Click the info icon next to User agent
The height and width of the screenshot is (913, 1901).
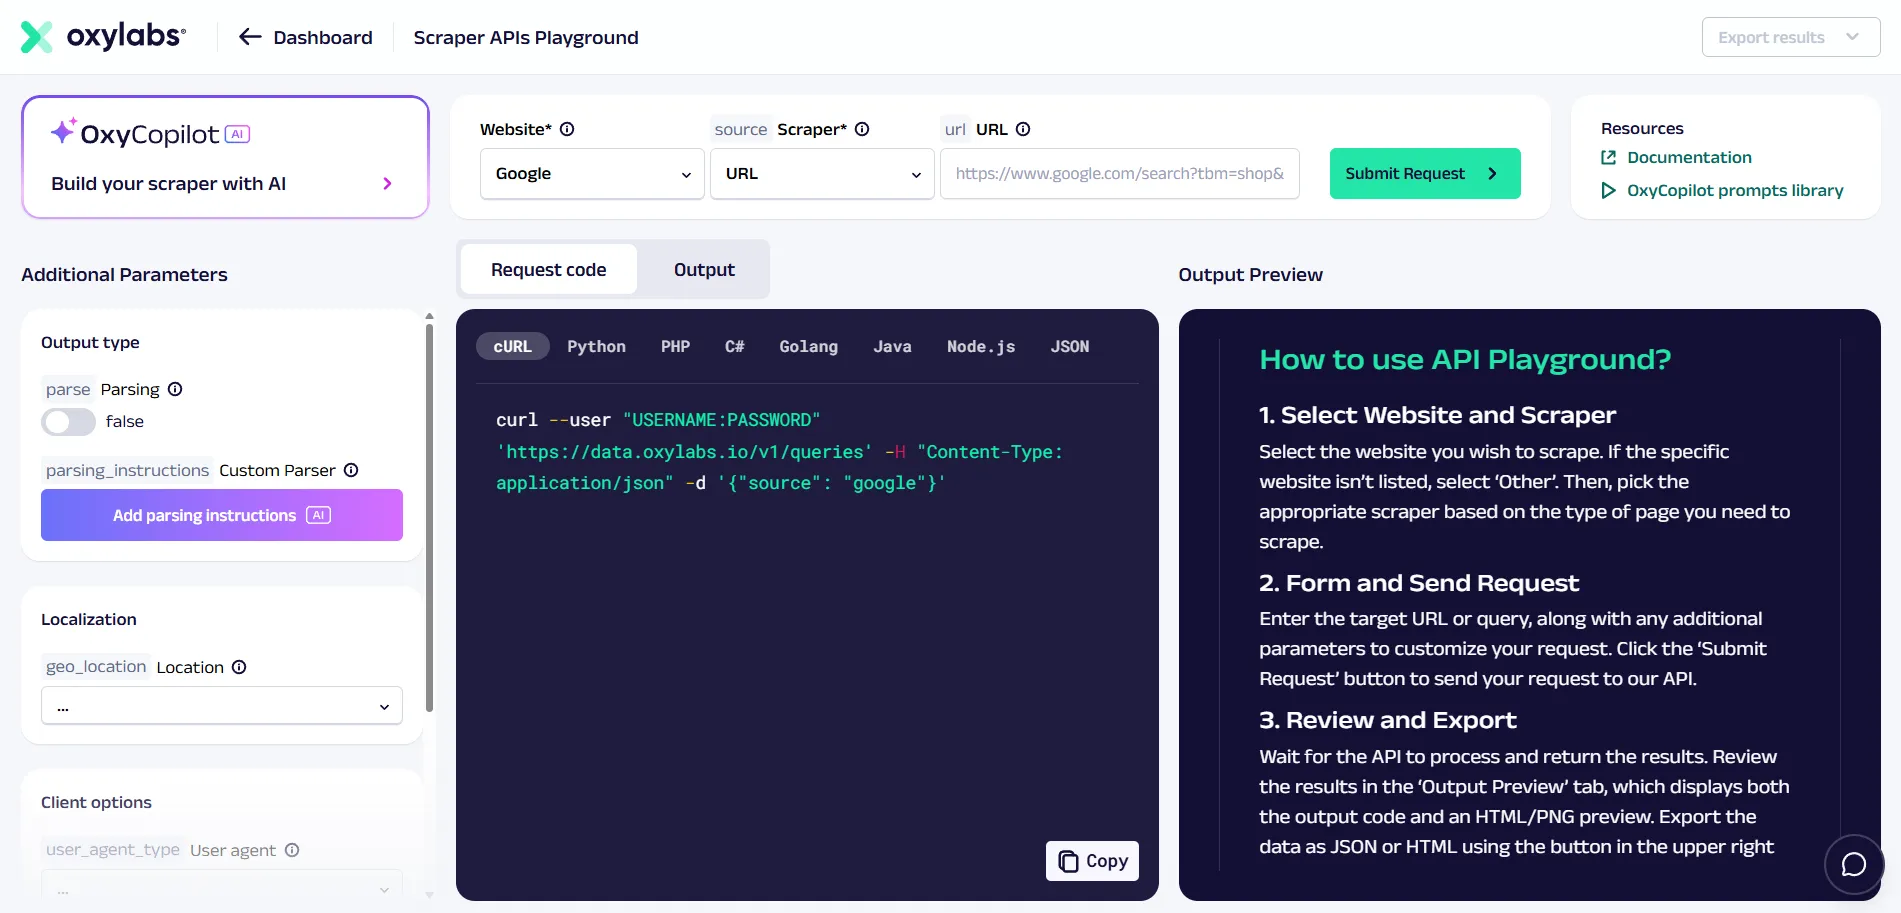point(292,850)
